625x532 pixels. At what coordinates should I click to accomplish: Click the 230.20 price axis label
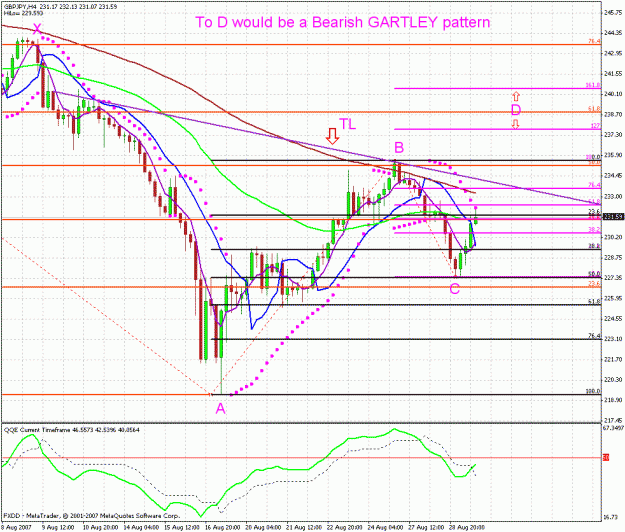pos(613,237)
